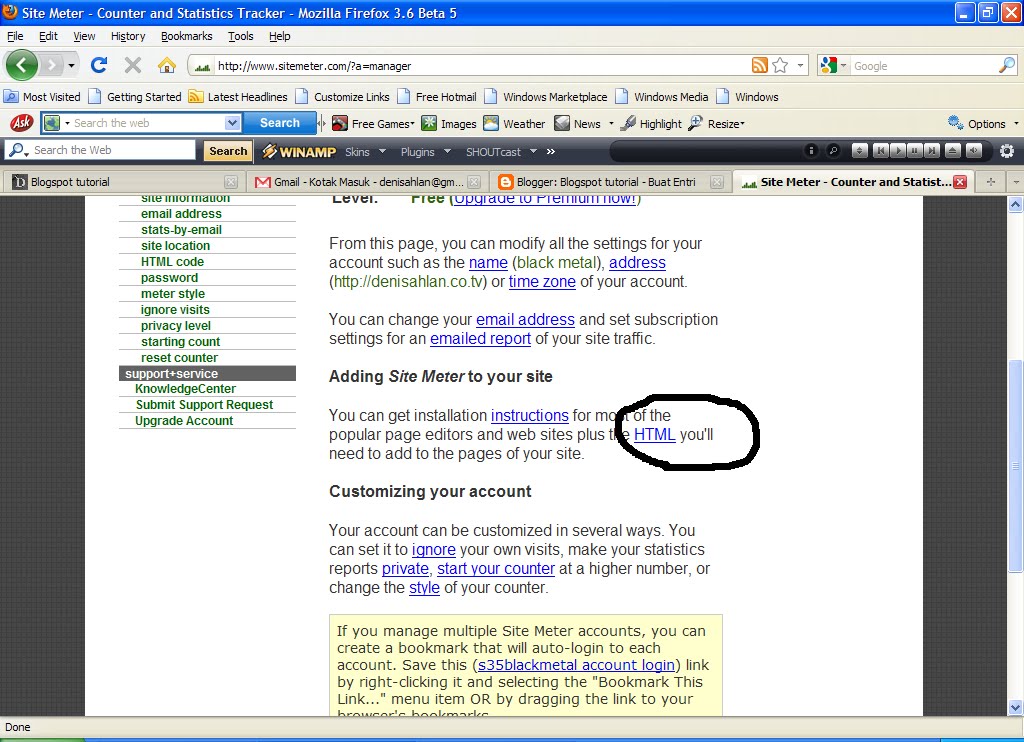Go to the Home page icon
The image size is (1024, 742).
click(167, 65)
